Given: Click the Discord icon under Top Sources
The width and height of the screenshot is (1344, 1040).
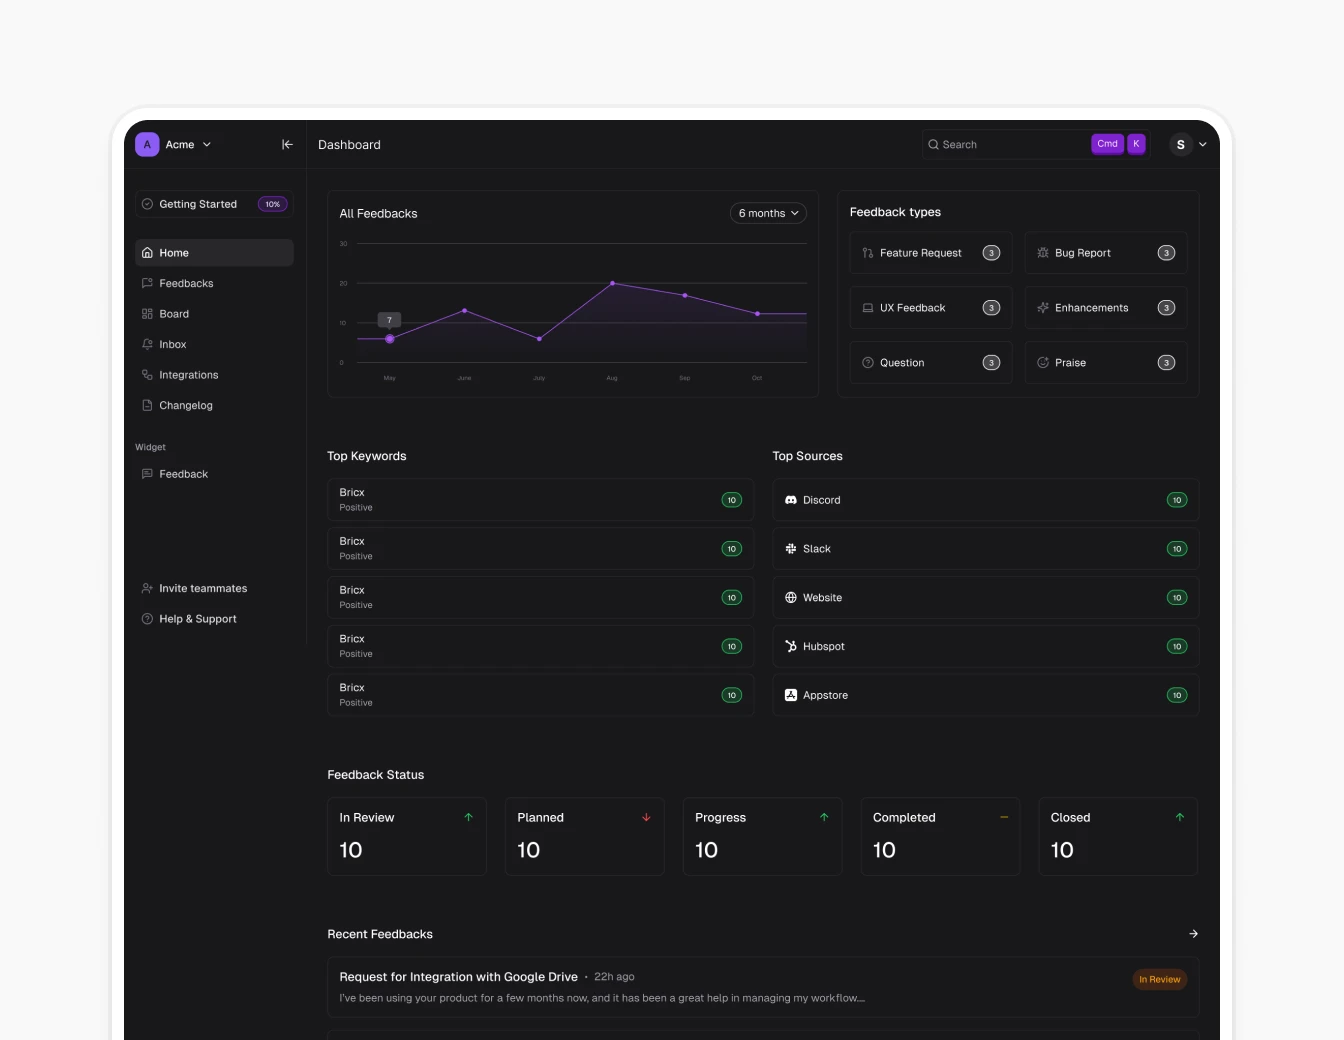Looking at the screenshot, I should point(791,500).
